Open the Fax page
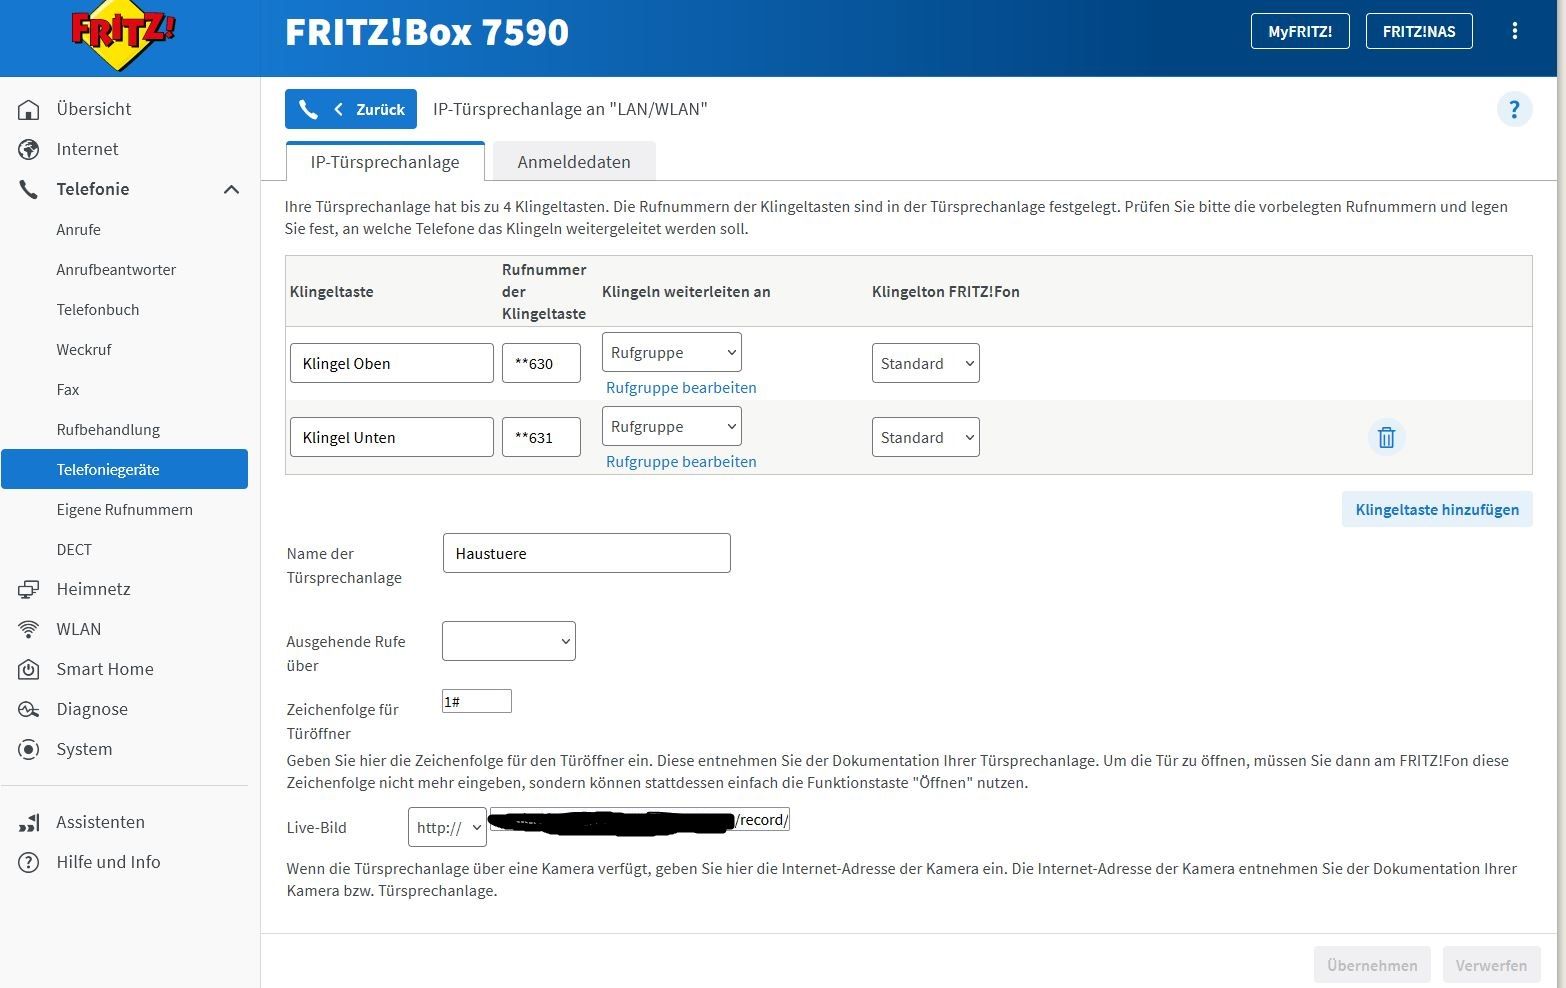The height and width of the screenshot is (988, 1566). [x=68, y=389]
